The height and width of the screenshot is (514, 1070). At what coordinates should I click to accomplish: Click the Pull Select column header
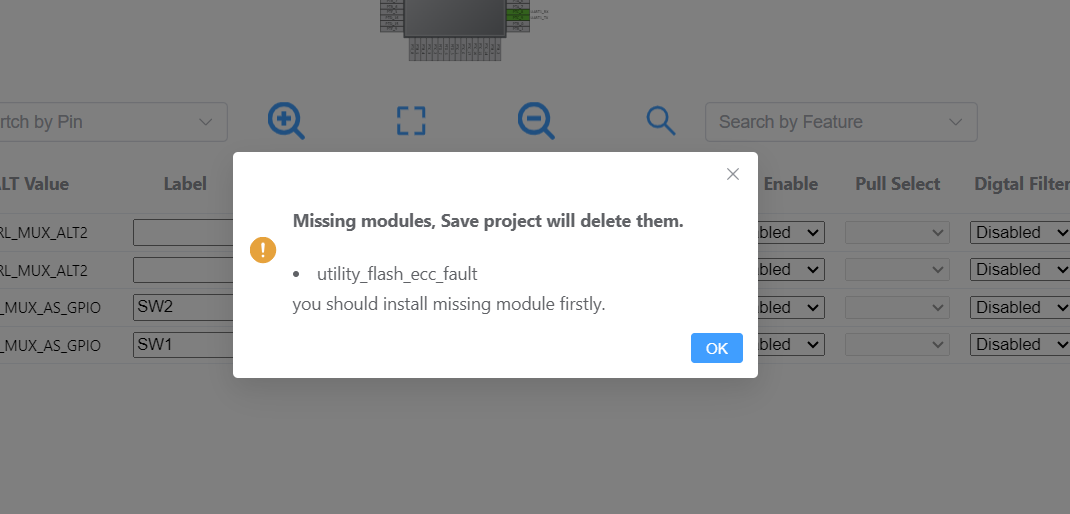(x=897, y=184)
